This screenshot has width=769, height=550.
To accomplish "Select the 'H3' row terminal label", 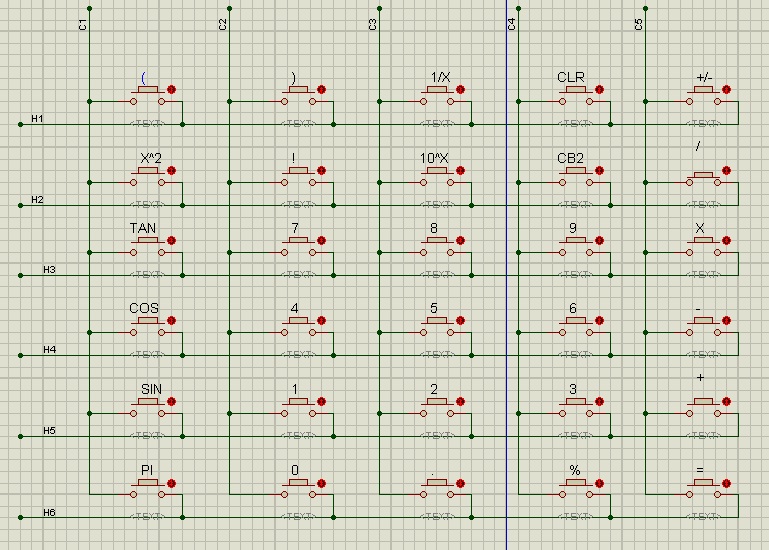I will tap(50, 270).
